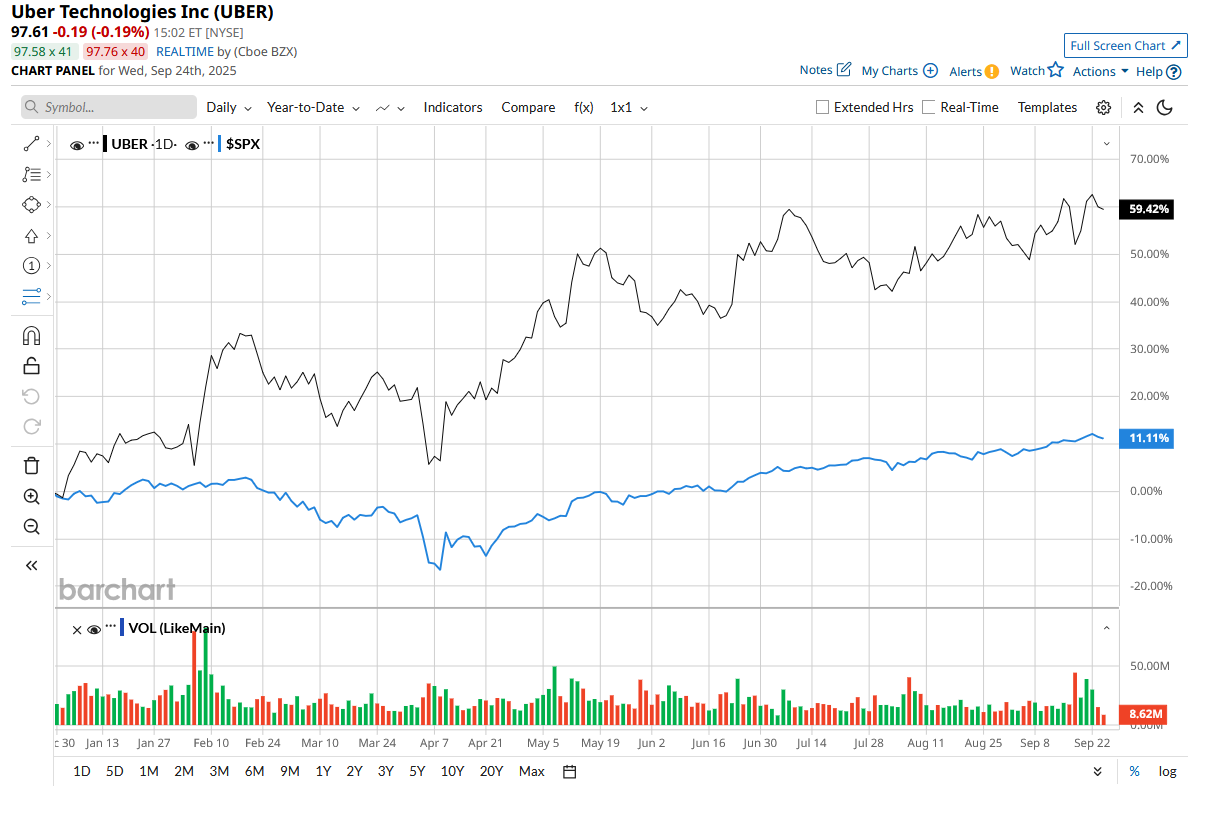Screen dimensions: 1205x835
Task: Select the 5Y time range
Action: [x=417, y=771]
